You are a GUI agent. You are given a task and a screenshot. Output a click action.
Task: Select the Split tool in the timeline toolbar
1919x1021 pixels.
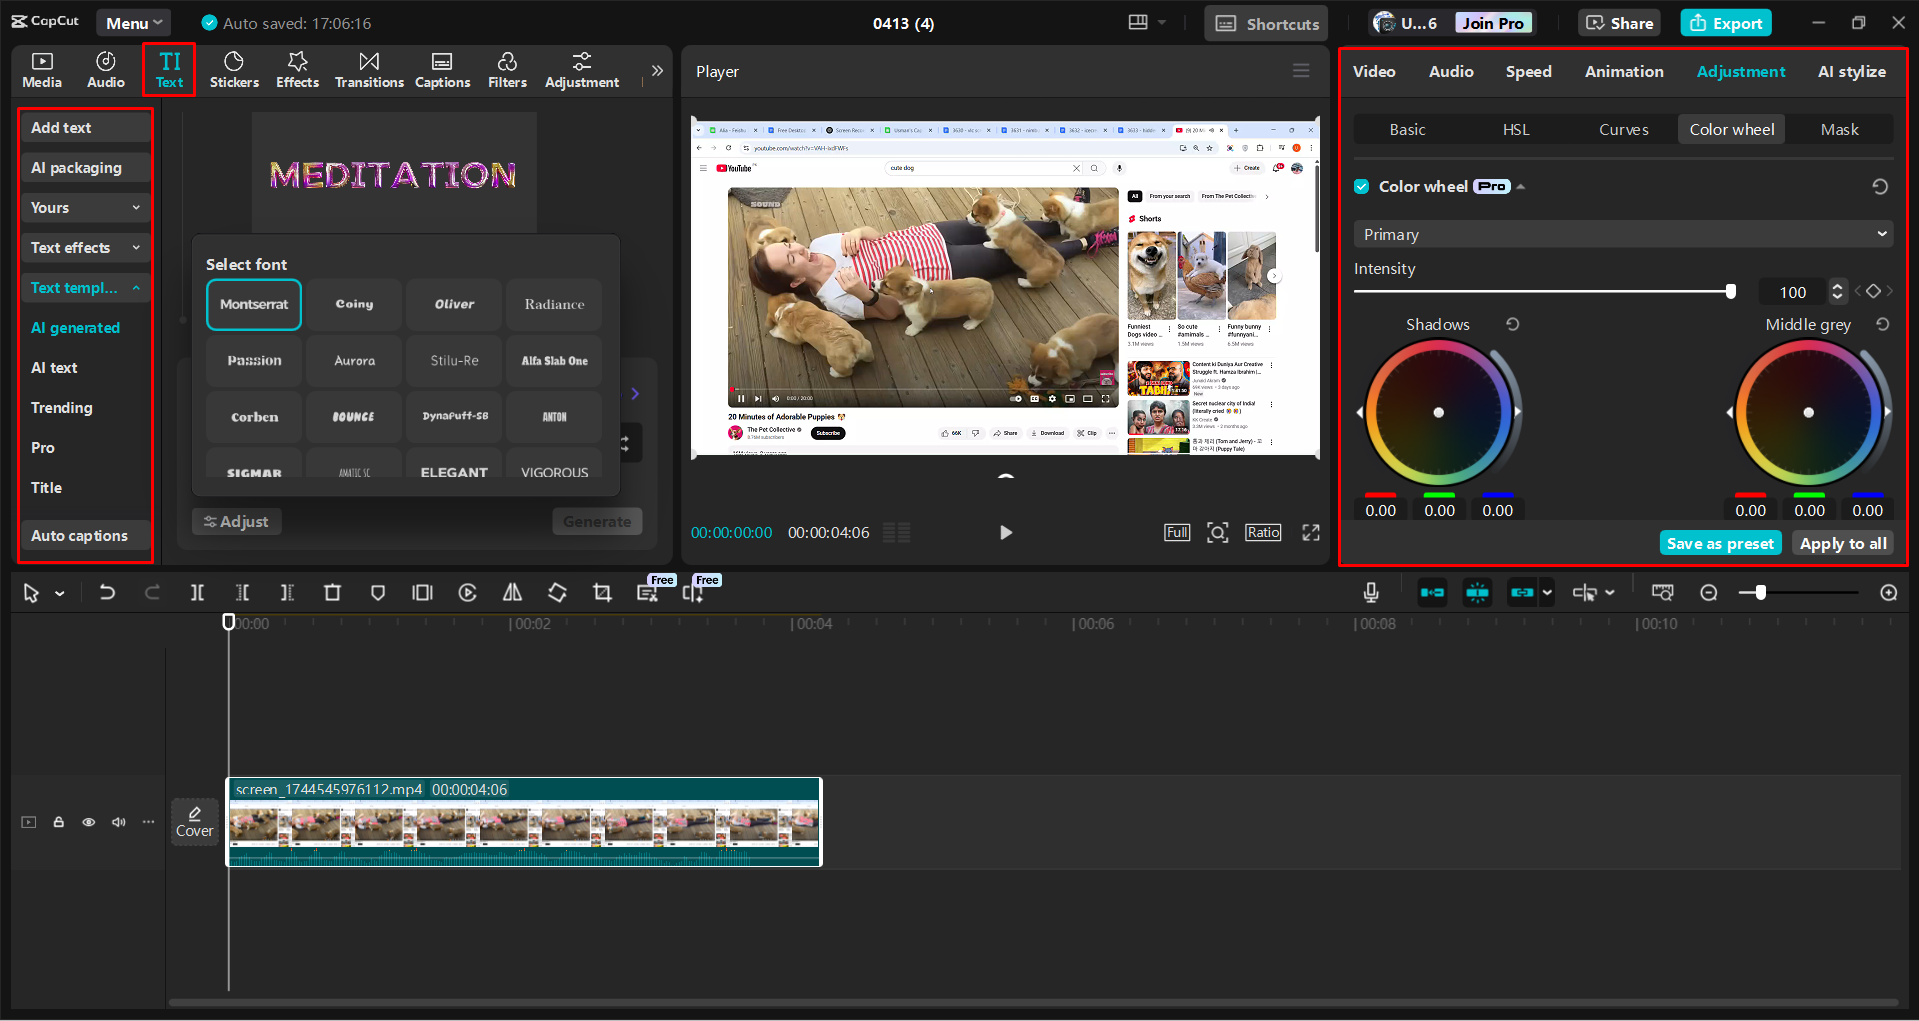tap(197, 592)
